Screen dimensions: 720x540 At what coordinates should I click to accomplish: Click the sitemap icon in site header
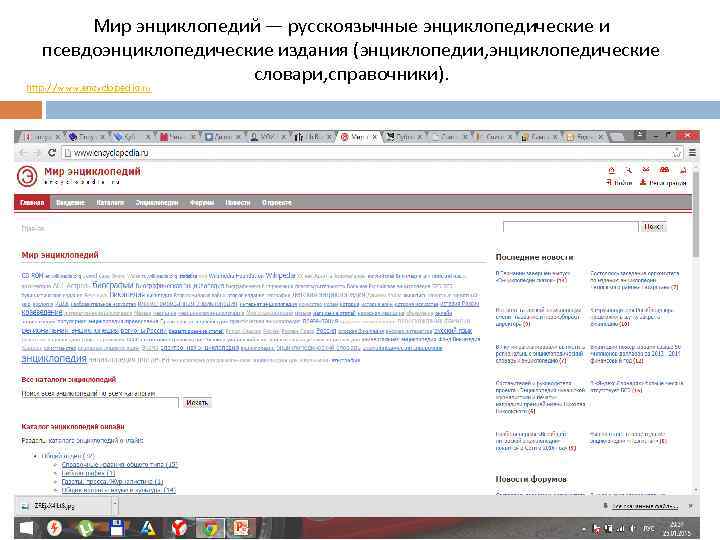(664, 170)
